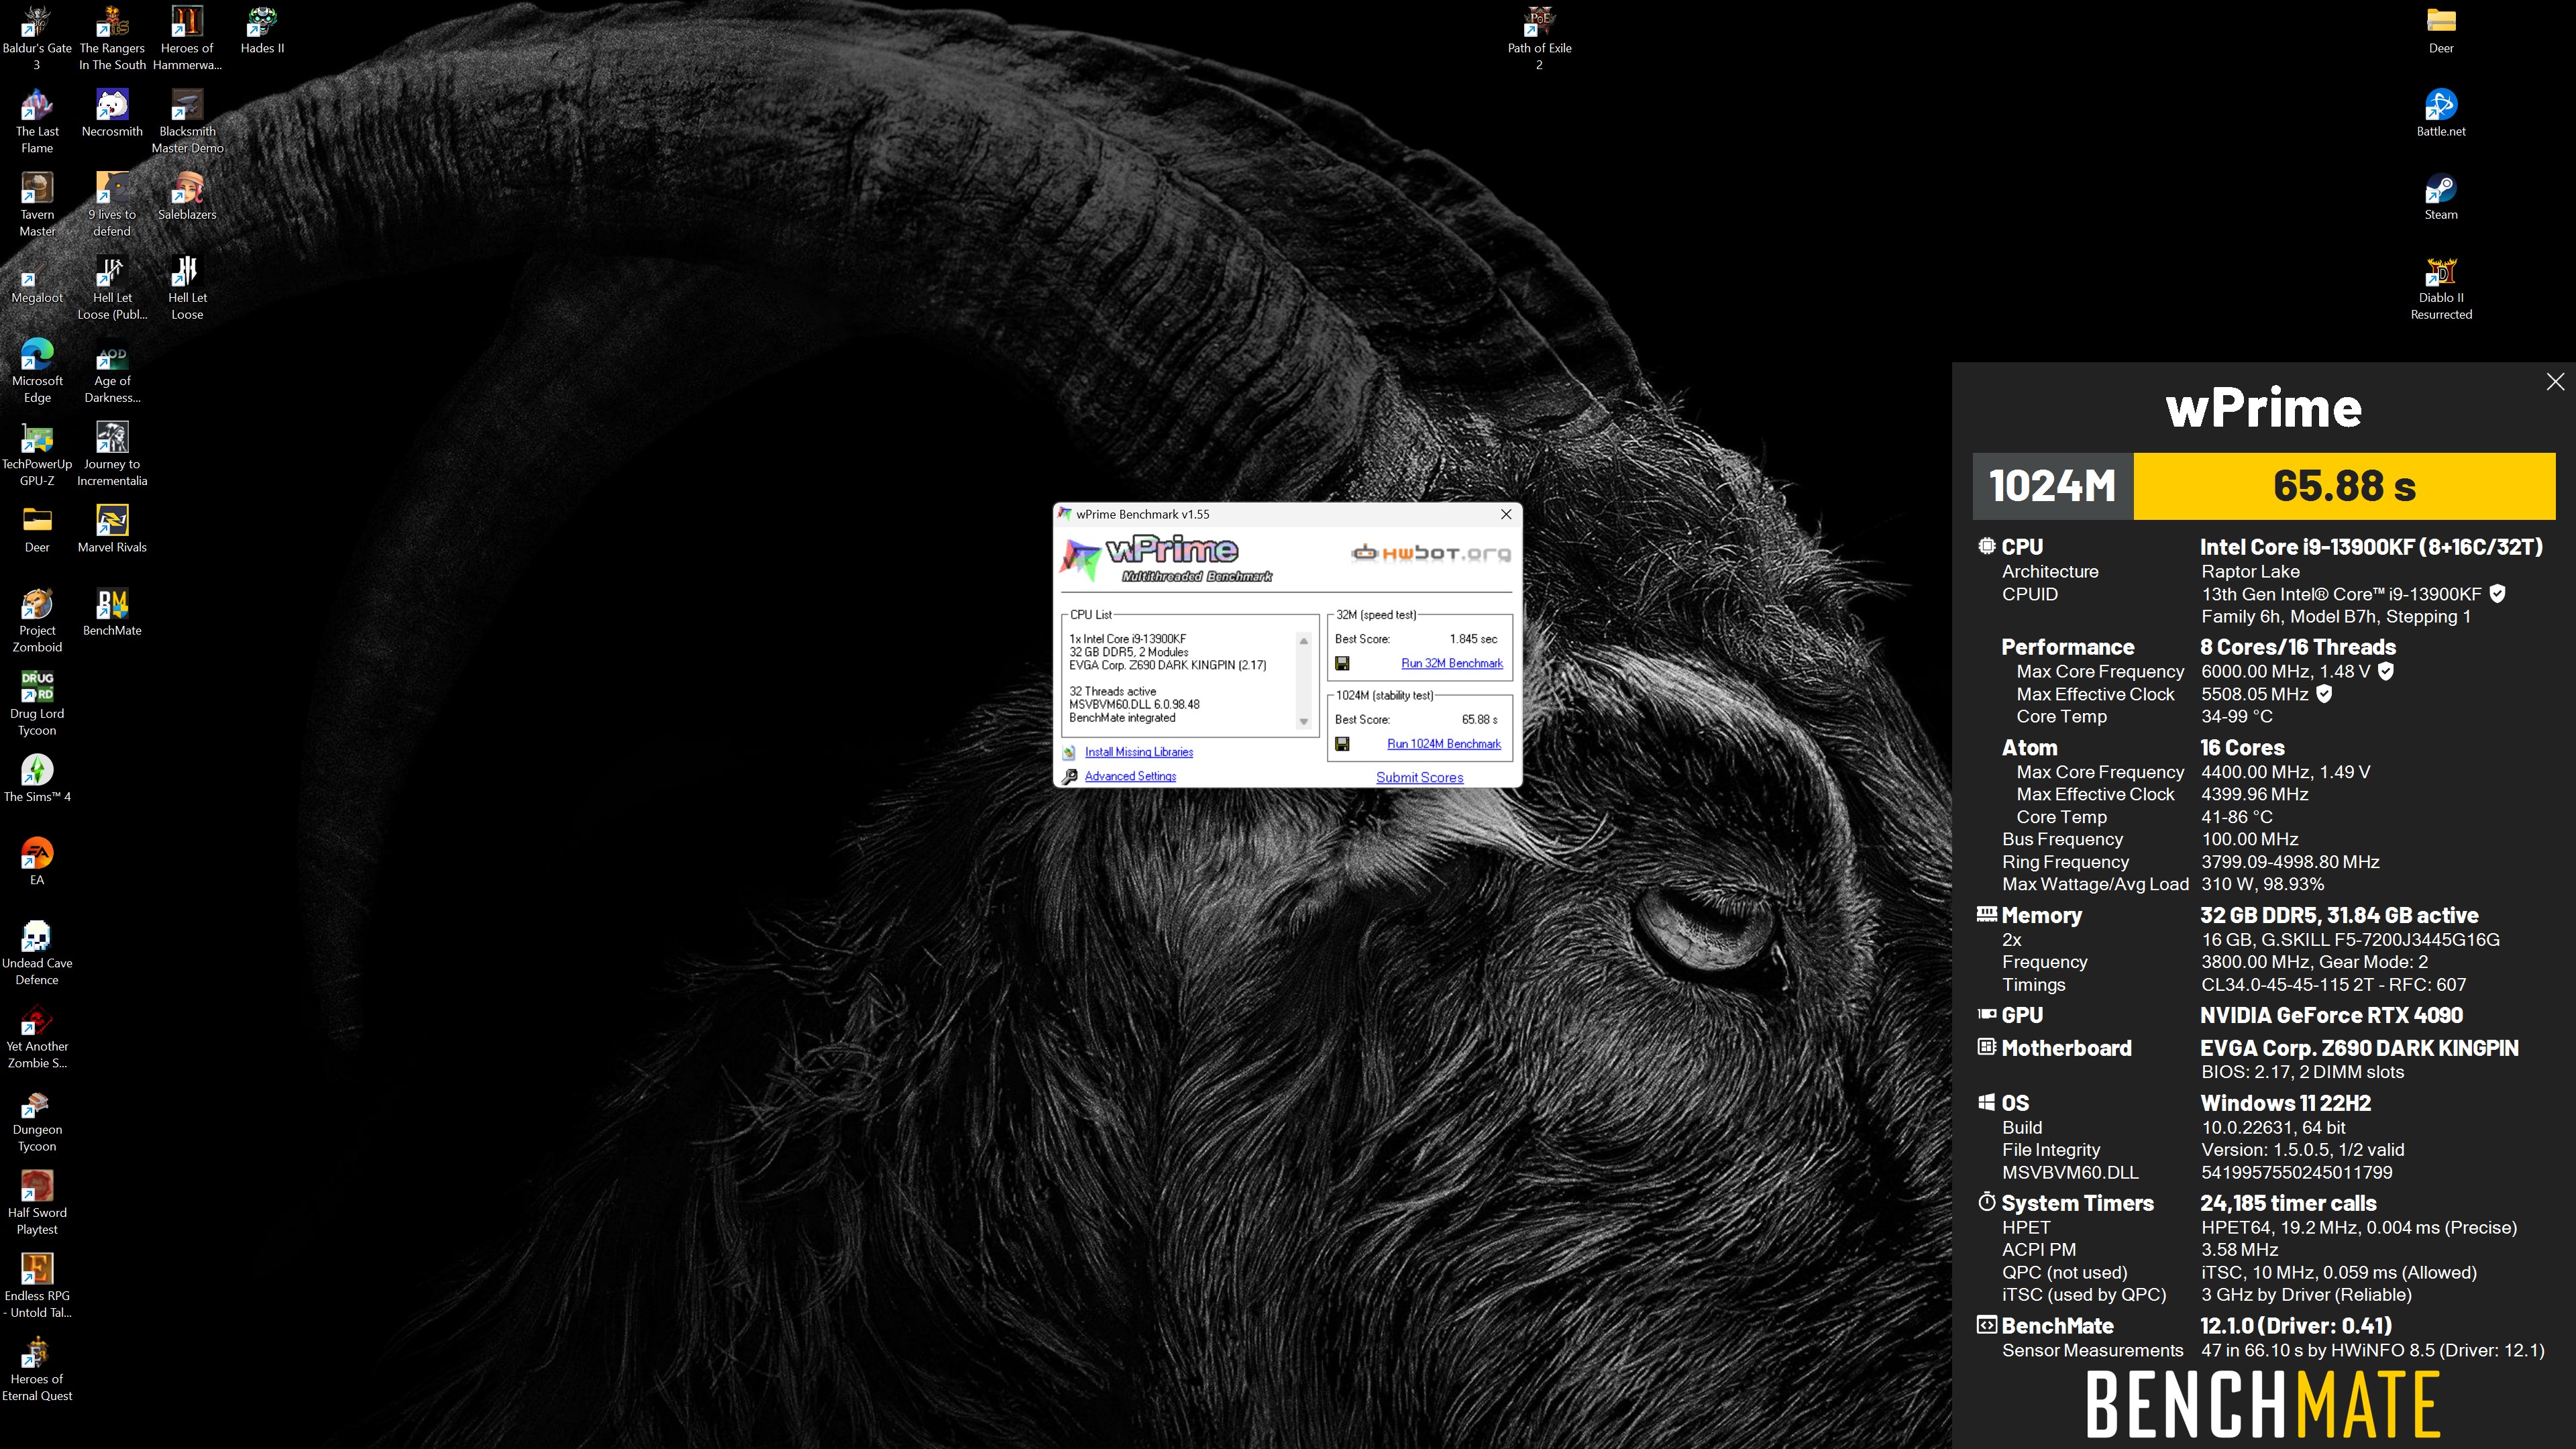Select the Necrosmith desktop icon
The height and width of the screenshot is (1449, 2576).
point(112,113)
